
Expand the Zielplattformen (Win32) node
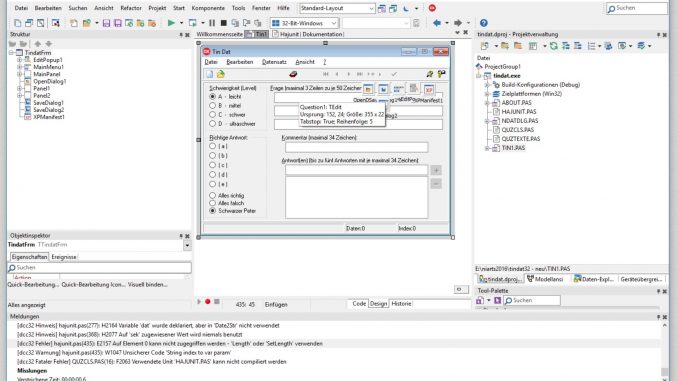click(487, 94)
